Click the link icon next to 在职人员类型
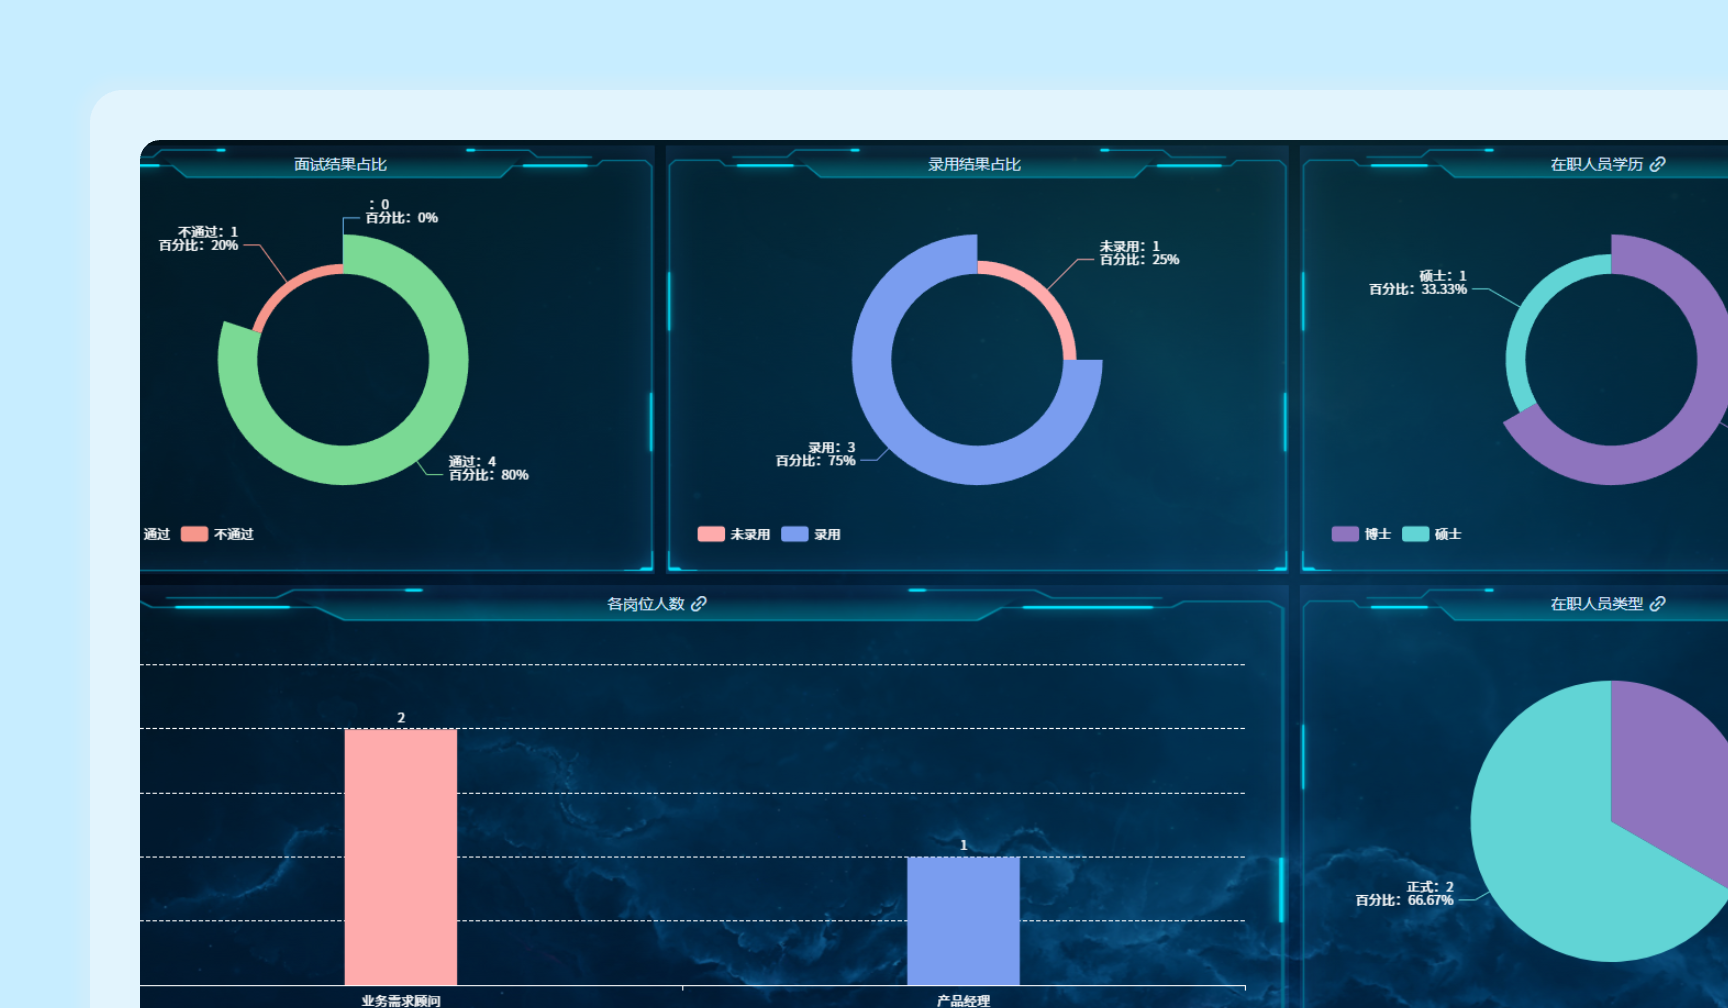 click(1657, 603)
